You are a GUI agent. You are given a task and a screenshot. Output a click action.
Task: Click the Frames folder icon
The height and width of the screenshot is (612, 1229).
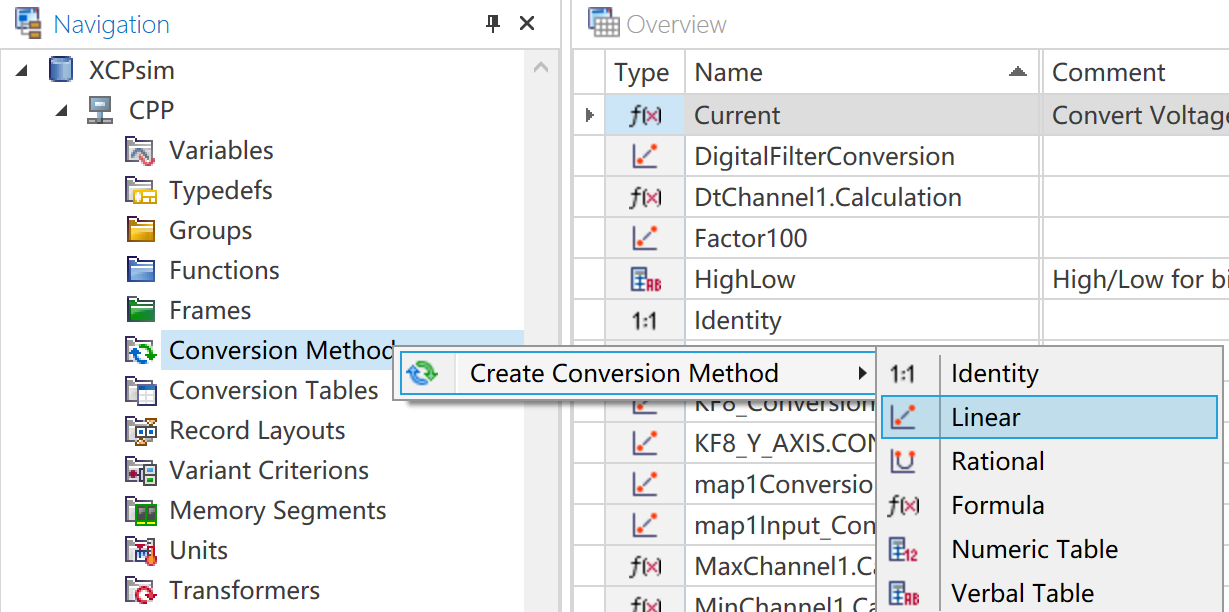[x=141, y=311]
